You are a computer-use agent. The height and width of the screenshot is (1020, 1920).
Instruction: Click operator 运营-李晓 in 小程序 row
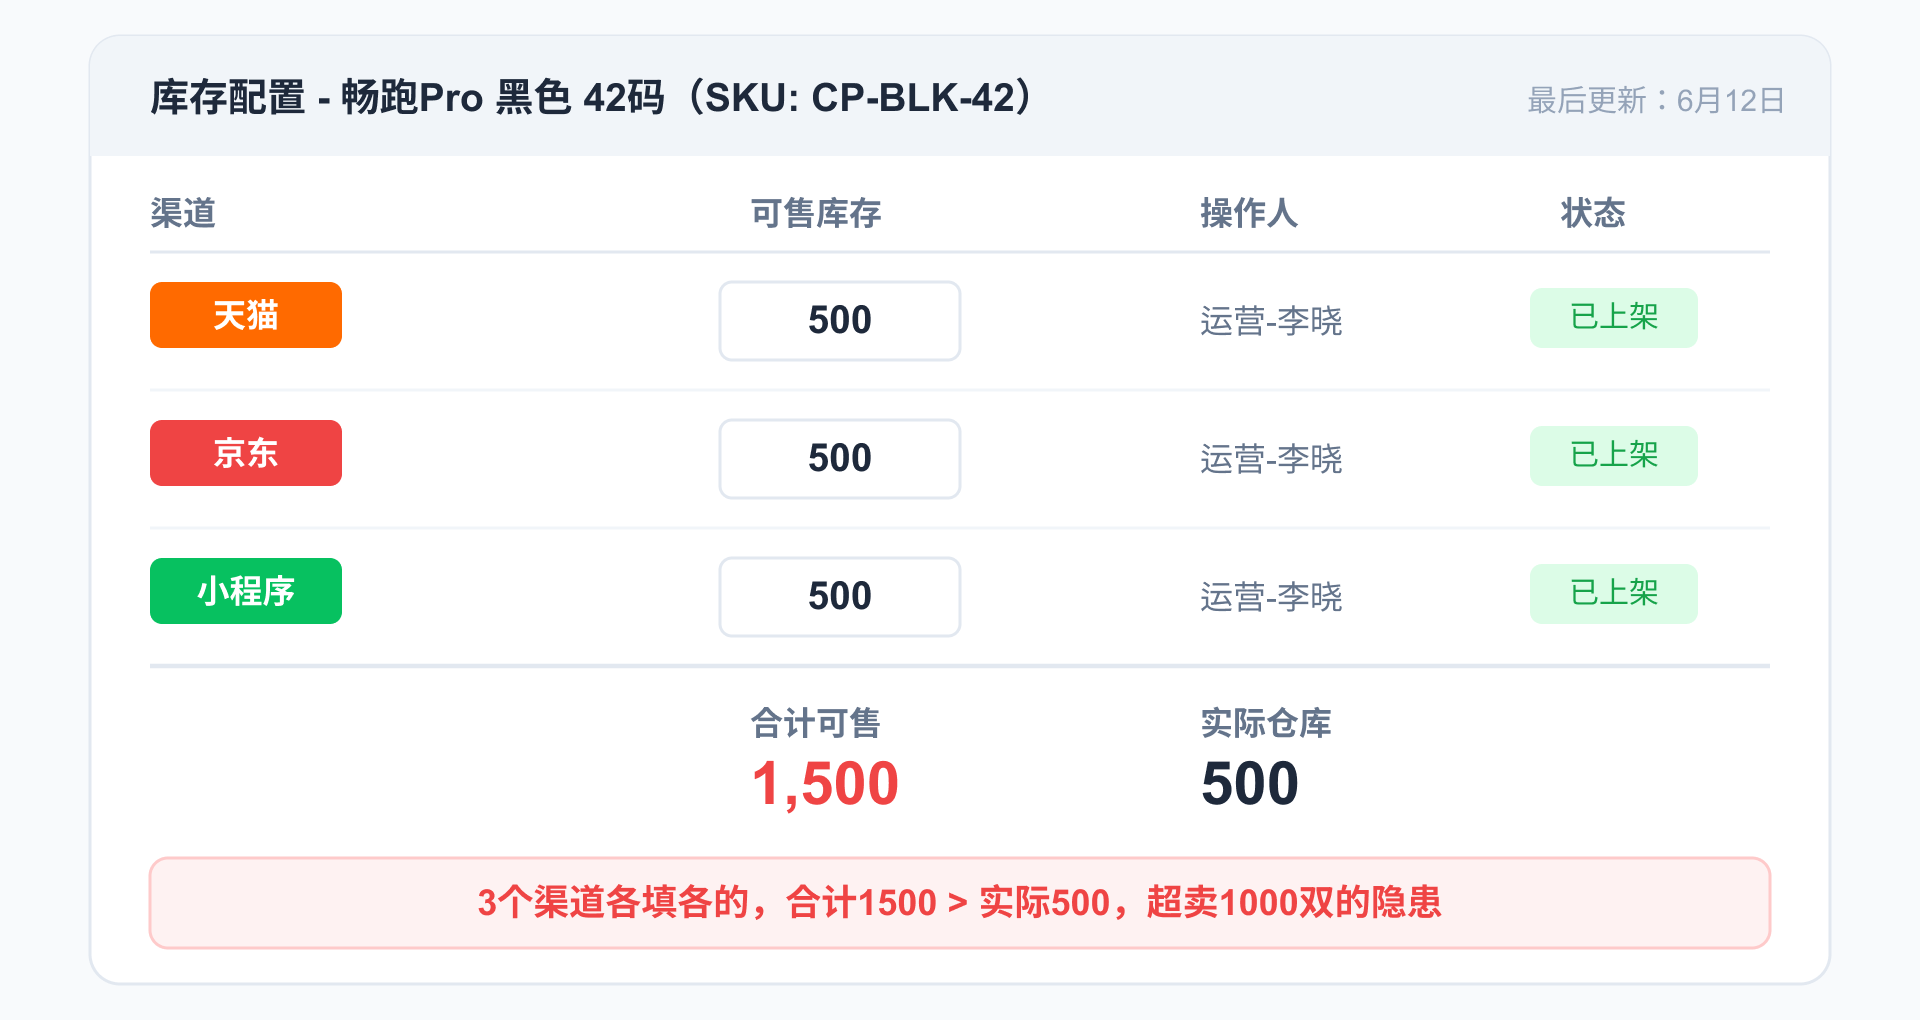pos(1271,597)
